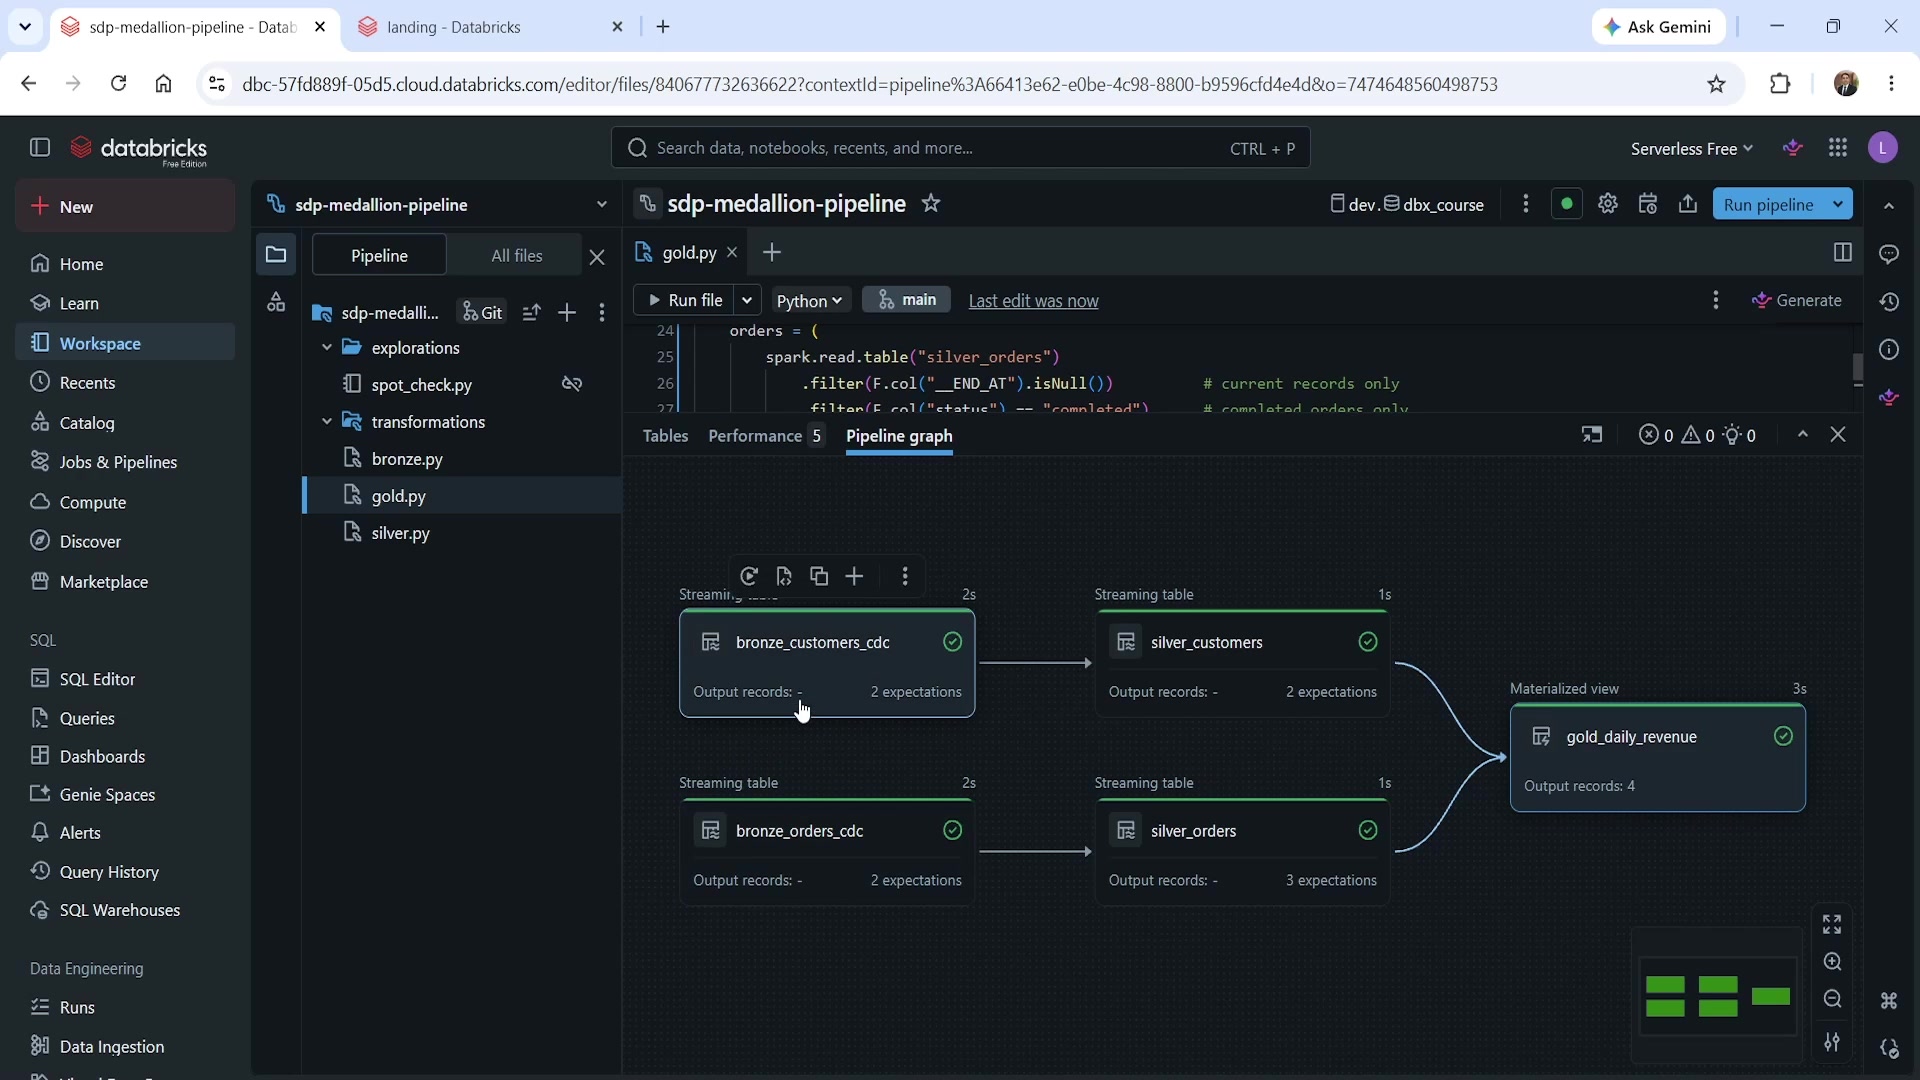Share the pipeline via share icon

[x=1688, y=204]
